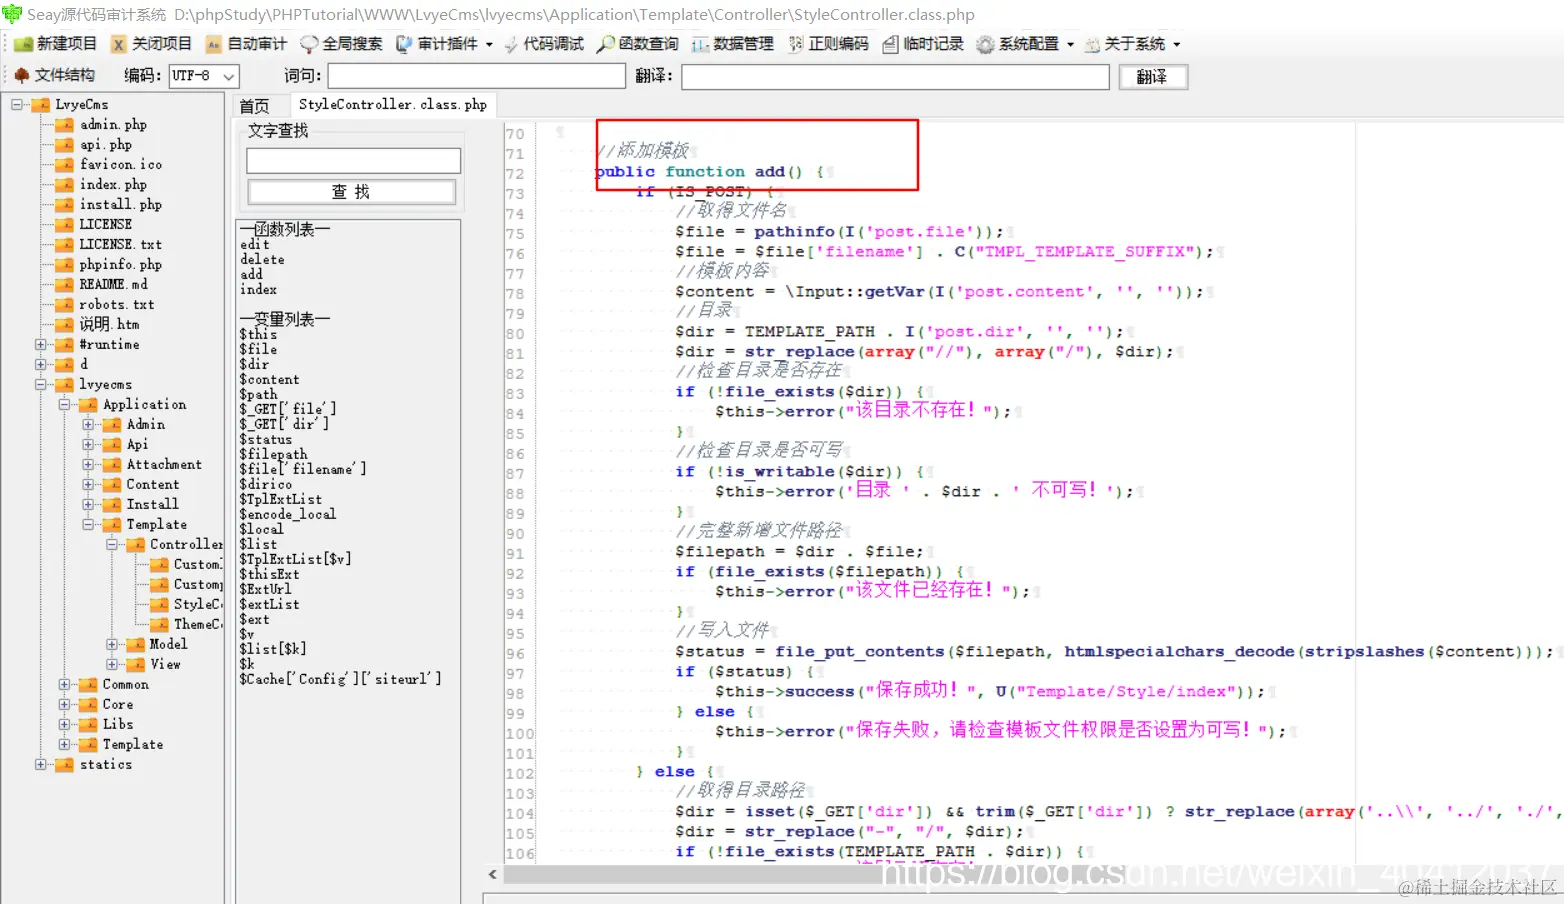Open 代码调试 code debugging
This screenshot has height=904, width=1564.
pos(543,44)
